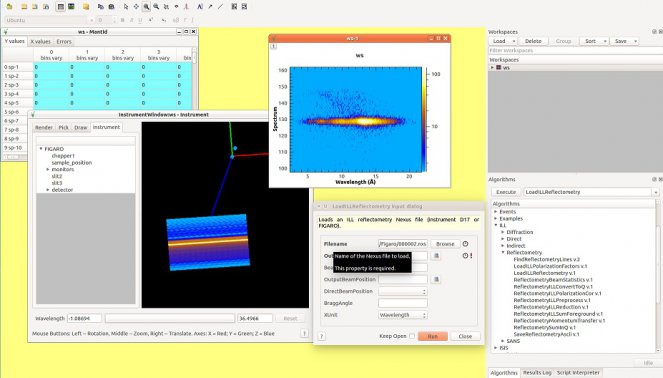This screenshot has height=378, width=663.
Task: Open the DirectBeamPosition dropdown
Action: pyautogui.click(x=403, y=291)
